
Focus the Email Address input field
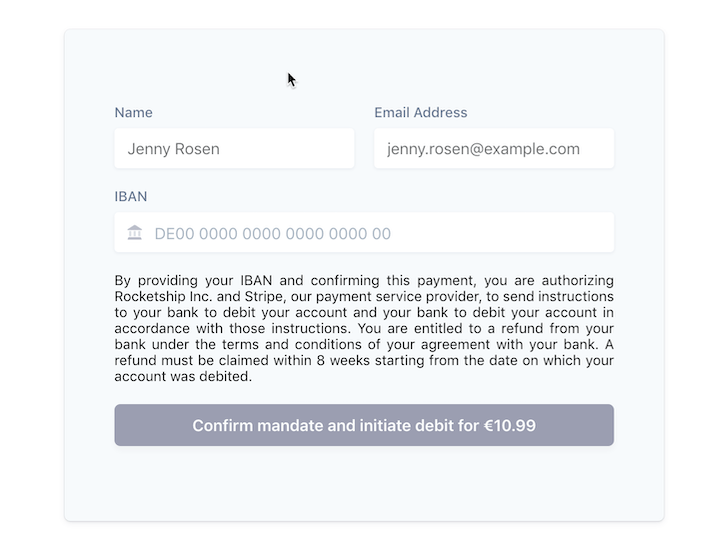point(494,148)
